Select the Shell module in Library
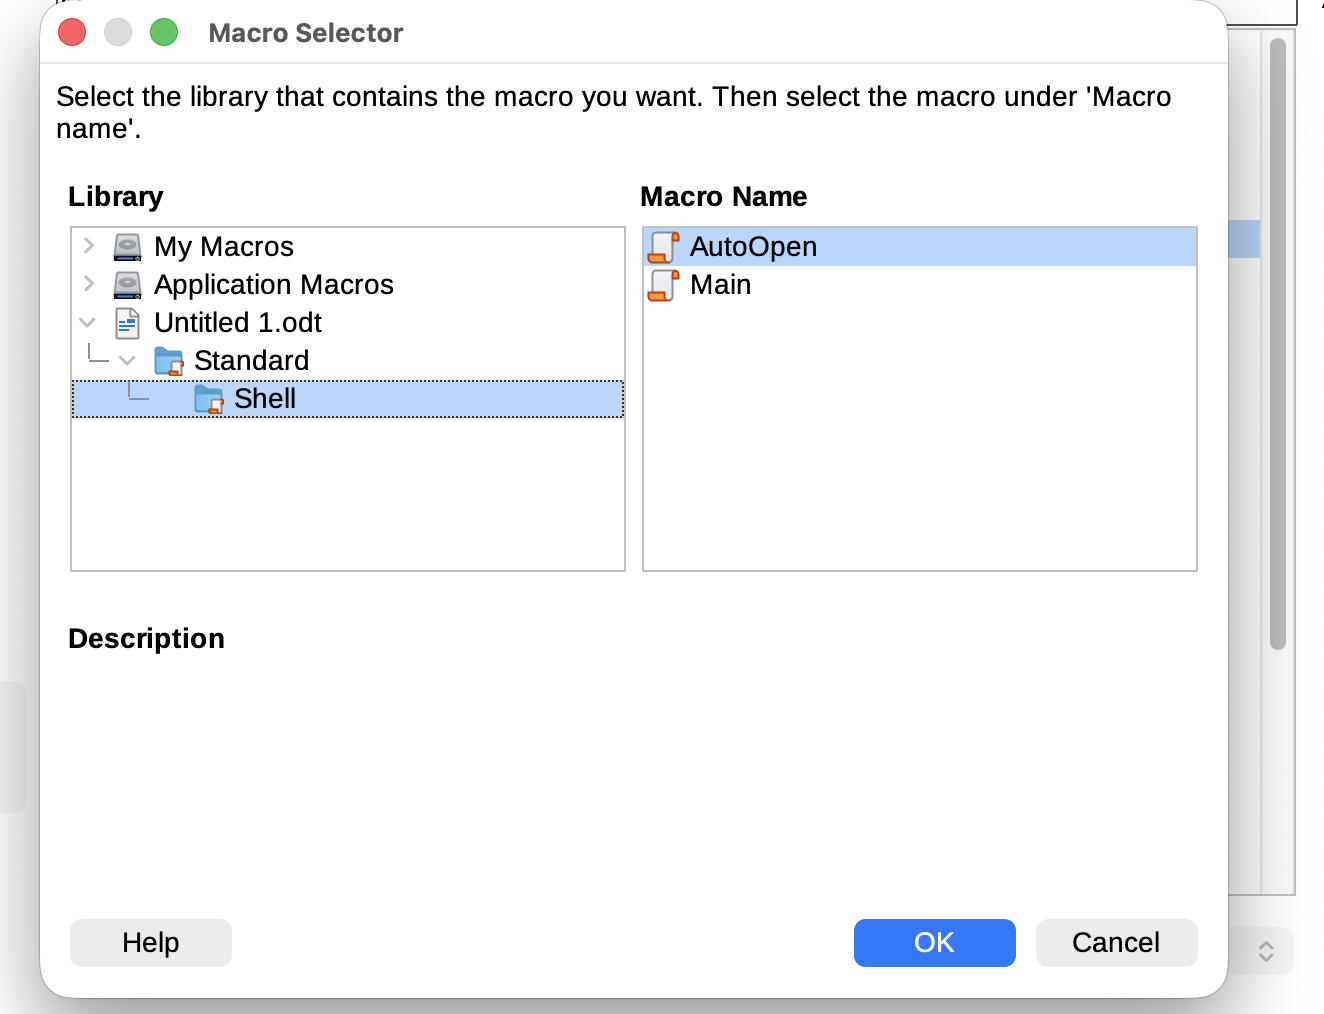Screen dimensions: 1324x1014 [x=265, y=399]
